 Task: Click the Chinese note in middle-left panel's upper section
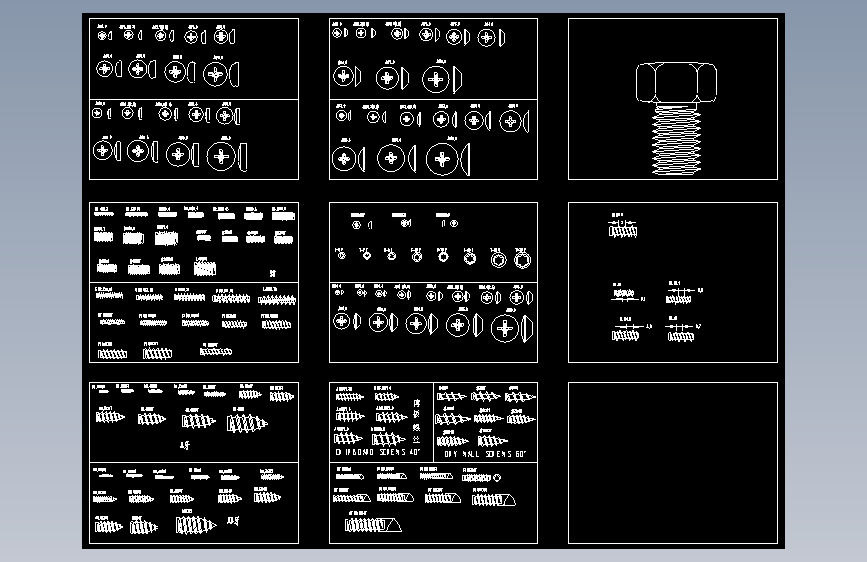[x=273, y=273]
